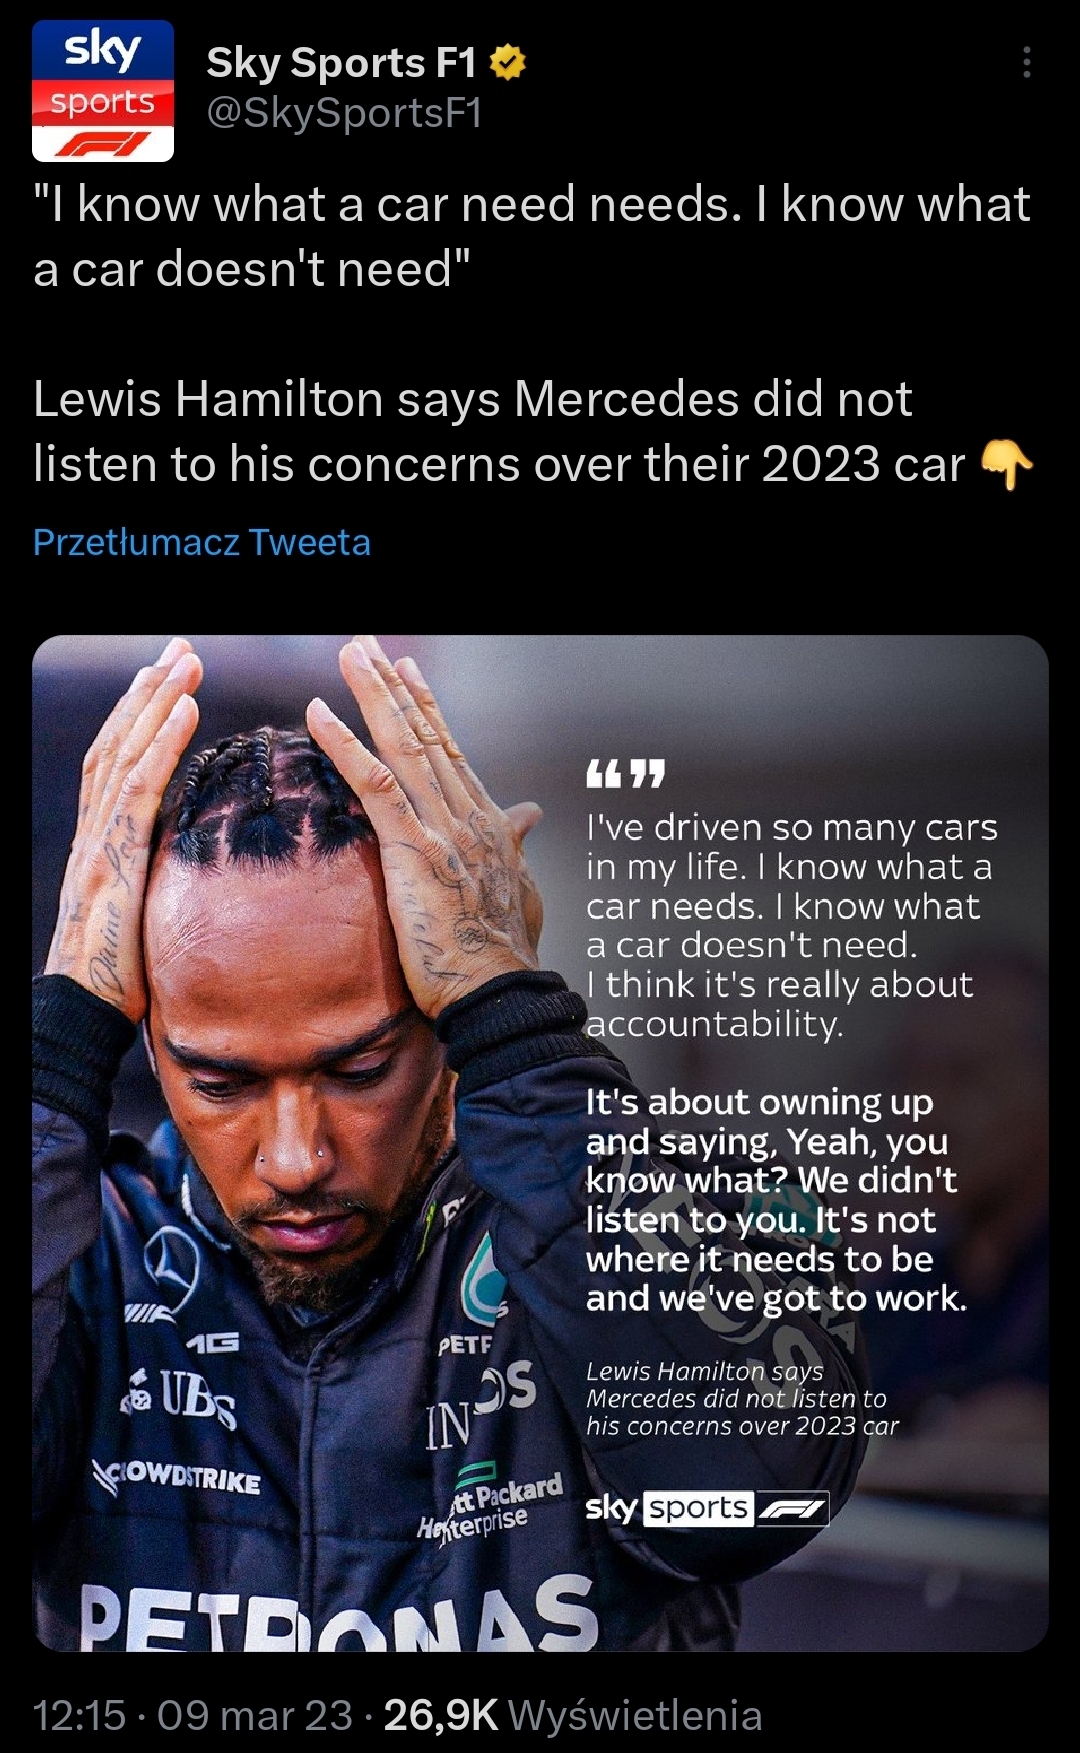Open the Sky Sports F1 profile avatar

103,91
